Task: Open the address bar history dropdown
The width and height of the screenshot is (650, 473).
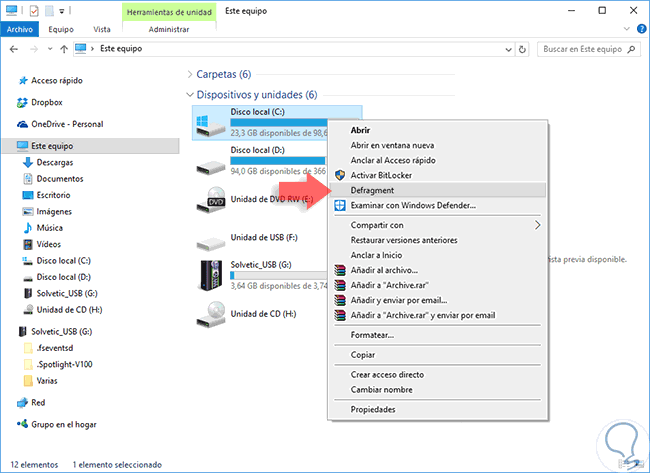Action: [509, 47]
